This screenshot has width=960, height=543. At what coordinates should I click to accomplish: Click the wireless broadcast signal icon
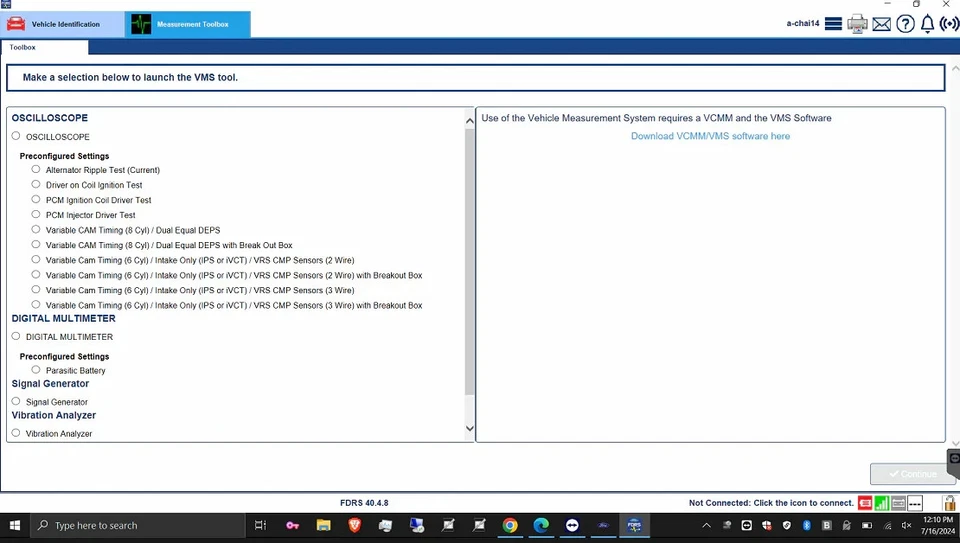(950, 24)
